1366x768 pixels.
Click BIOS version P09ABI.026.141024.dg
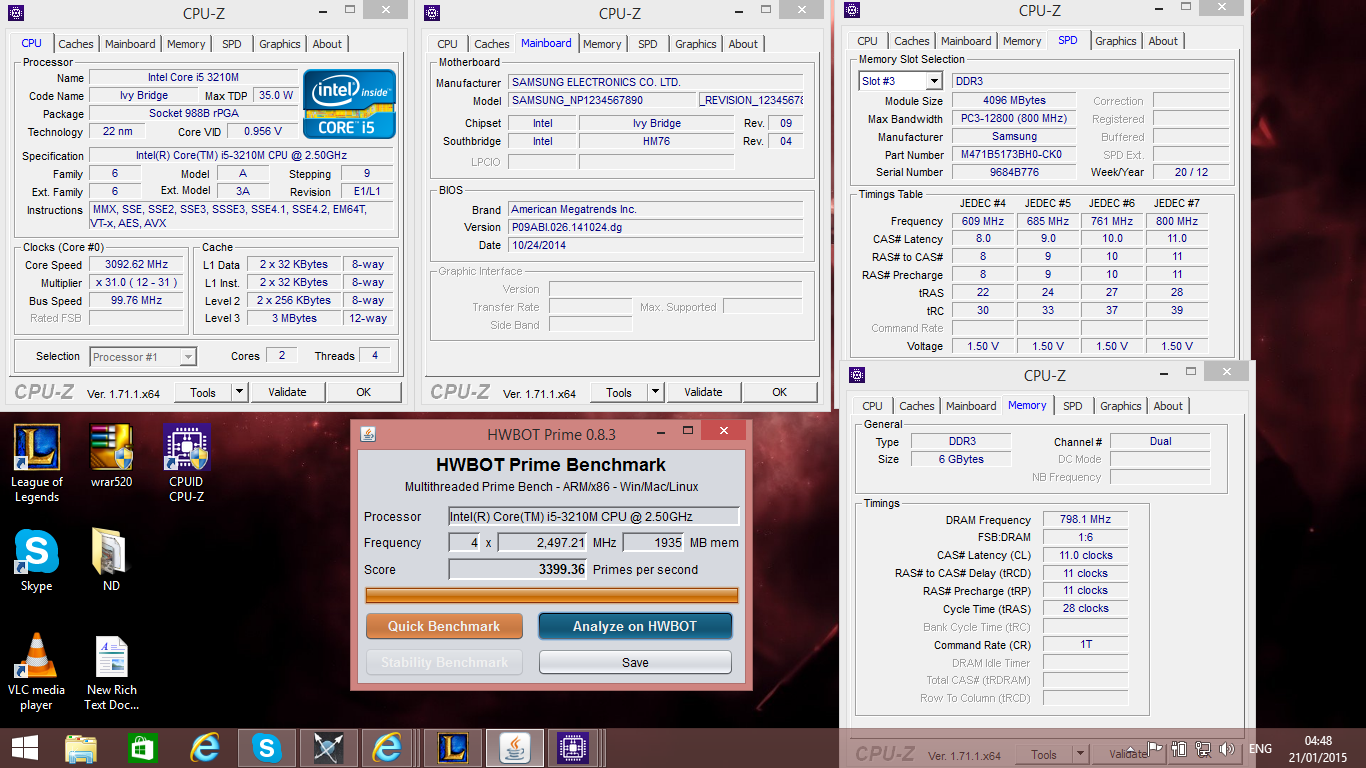(x=655, y=227)
